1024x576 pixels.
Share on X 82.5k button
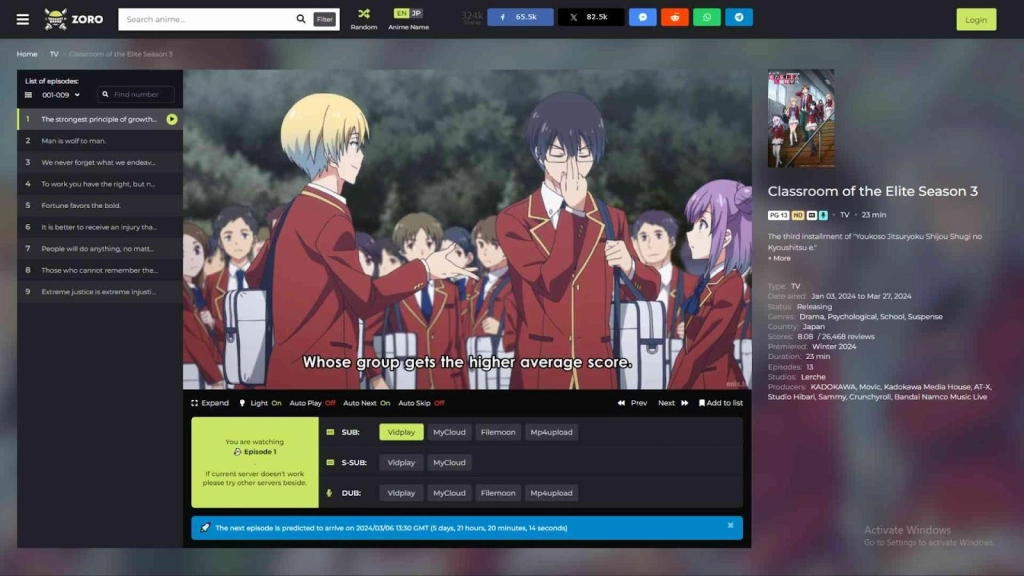click(590, 17)
